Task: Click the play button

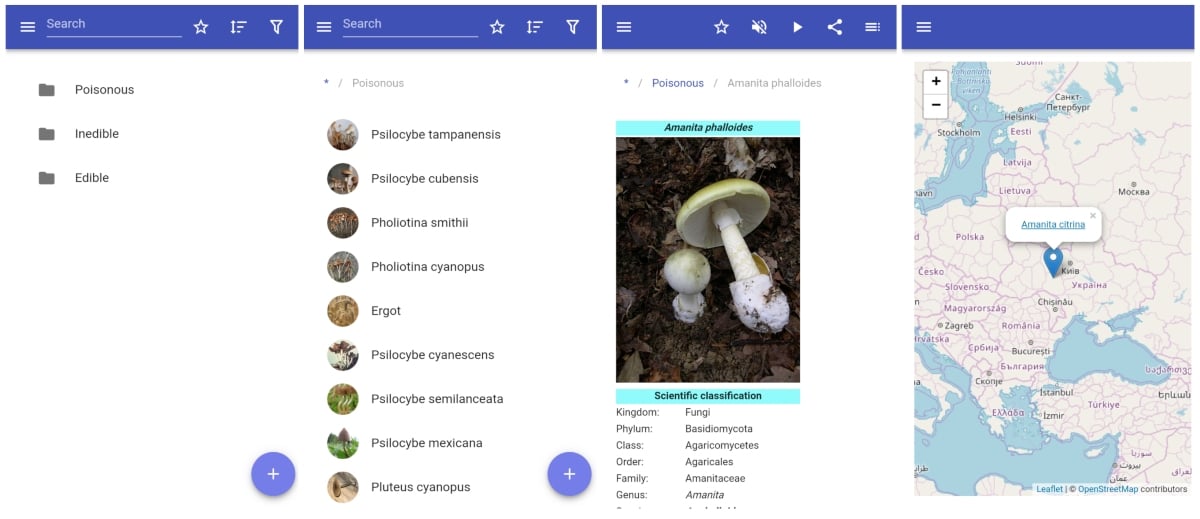Action: pyautogui.click(x=797, y=27)
